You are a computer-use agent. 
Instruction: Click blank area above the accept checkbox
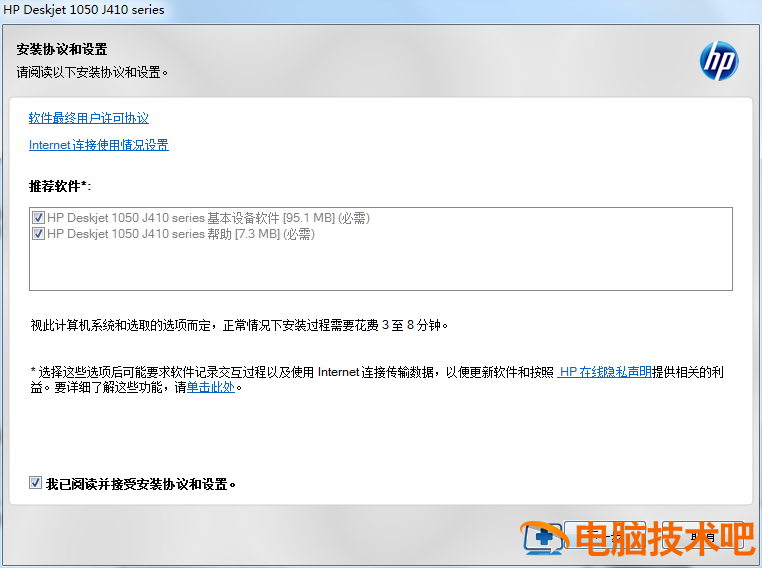pos(380,440)
